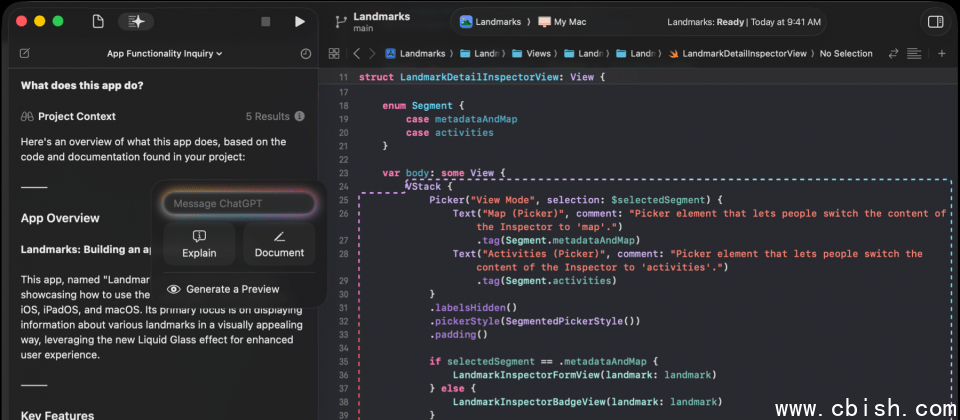The height and width of the screenshot is (420, 960).
Task: Click 'enum Segment' in the code
Action: [x=418, y=106]
